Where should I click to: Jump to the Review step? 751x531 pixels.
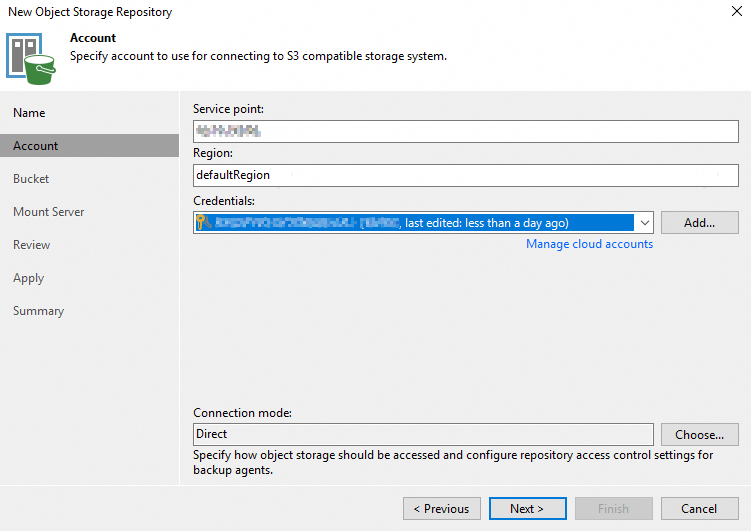pyautogui.click(x=32, y=245)
